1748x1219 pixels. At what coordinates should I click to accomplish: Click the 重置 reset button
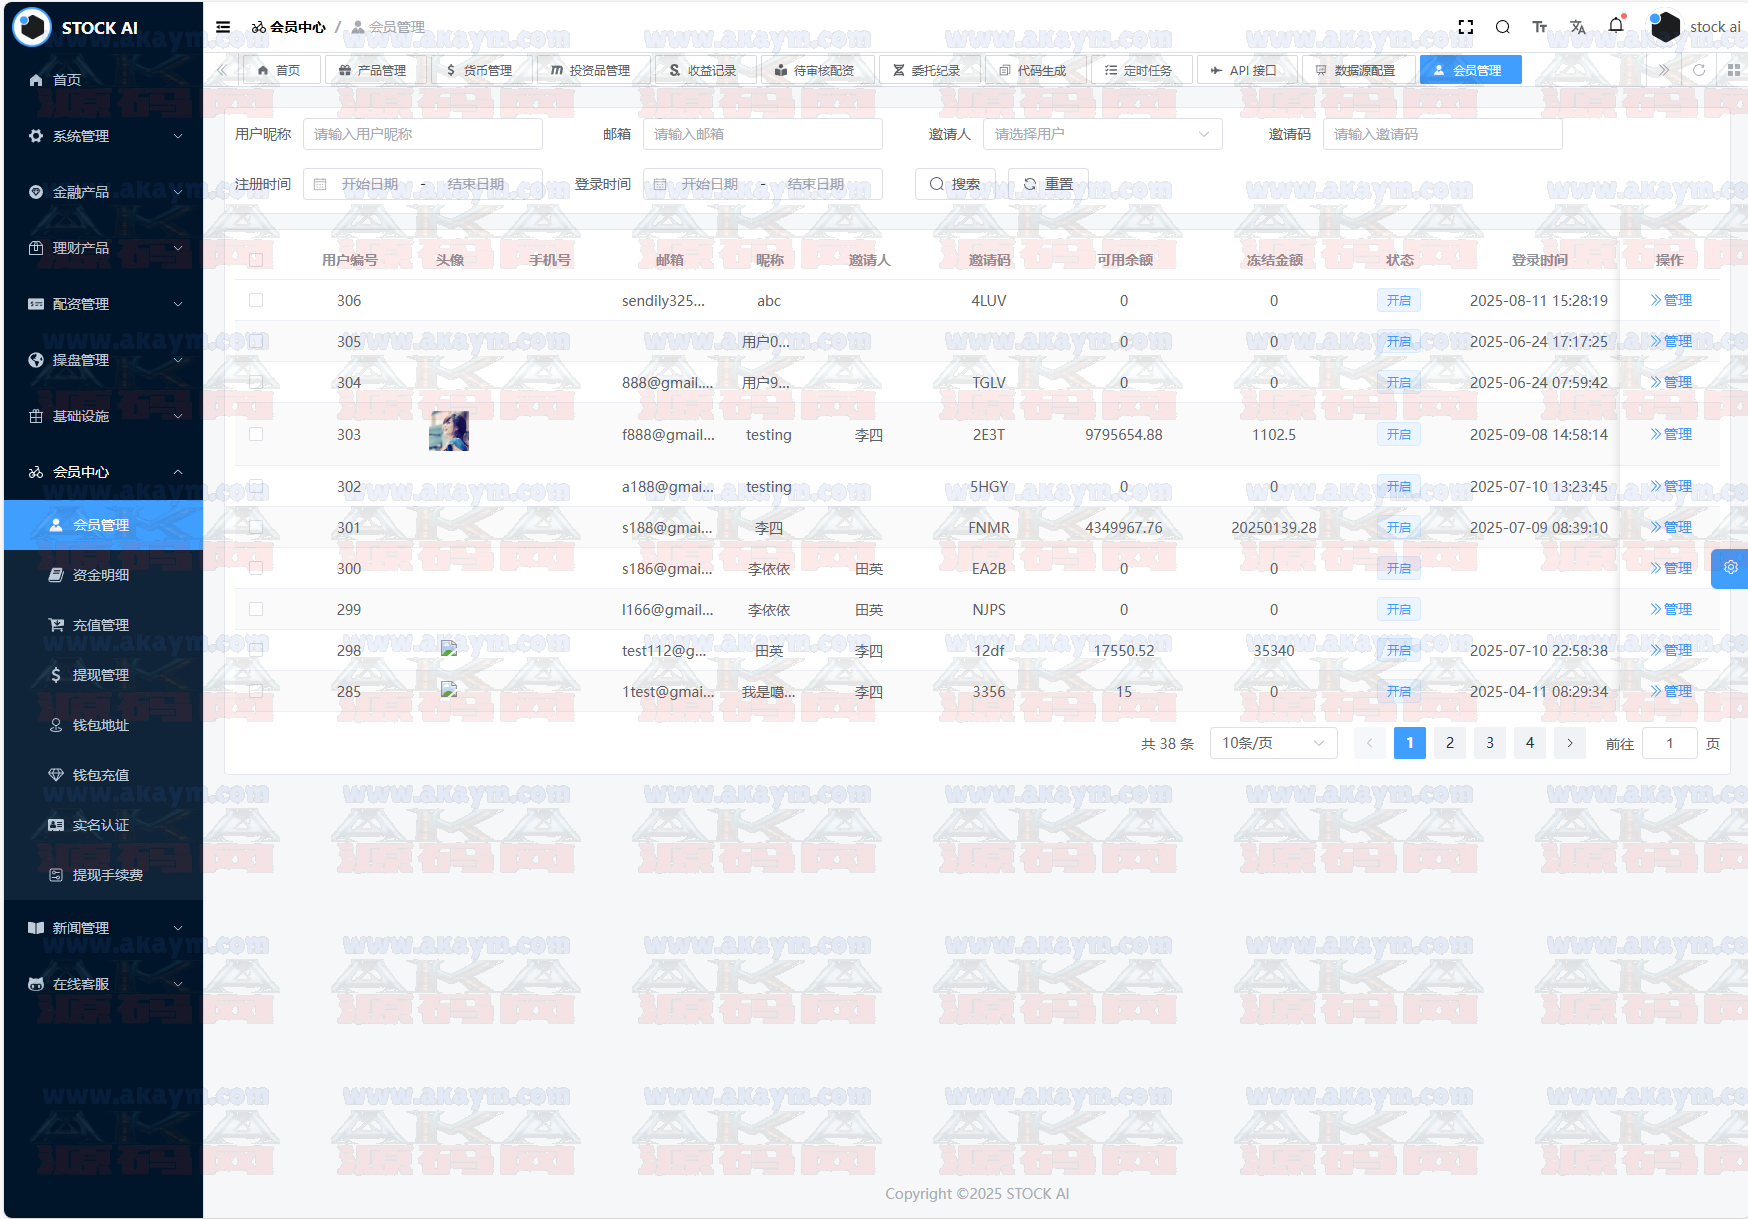click(1048, 184)
